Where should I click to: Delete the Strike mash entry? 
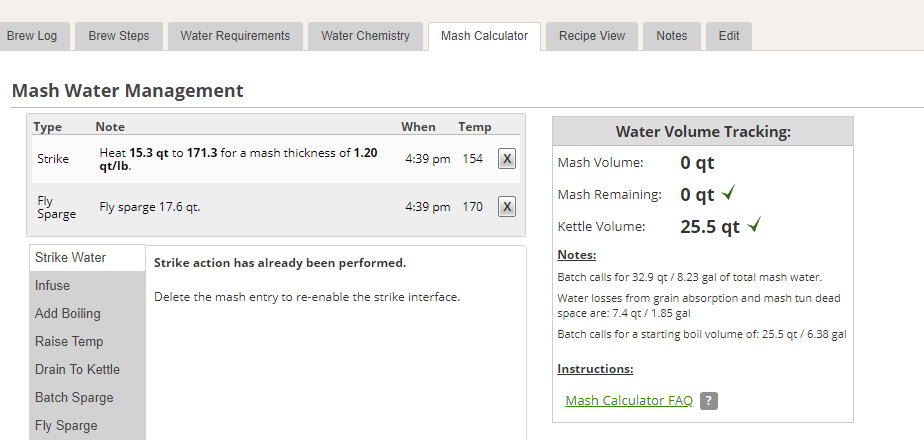(507, 159)
